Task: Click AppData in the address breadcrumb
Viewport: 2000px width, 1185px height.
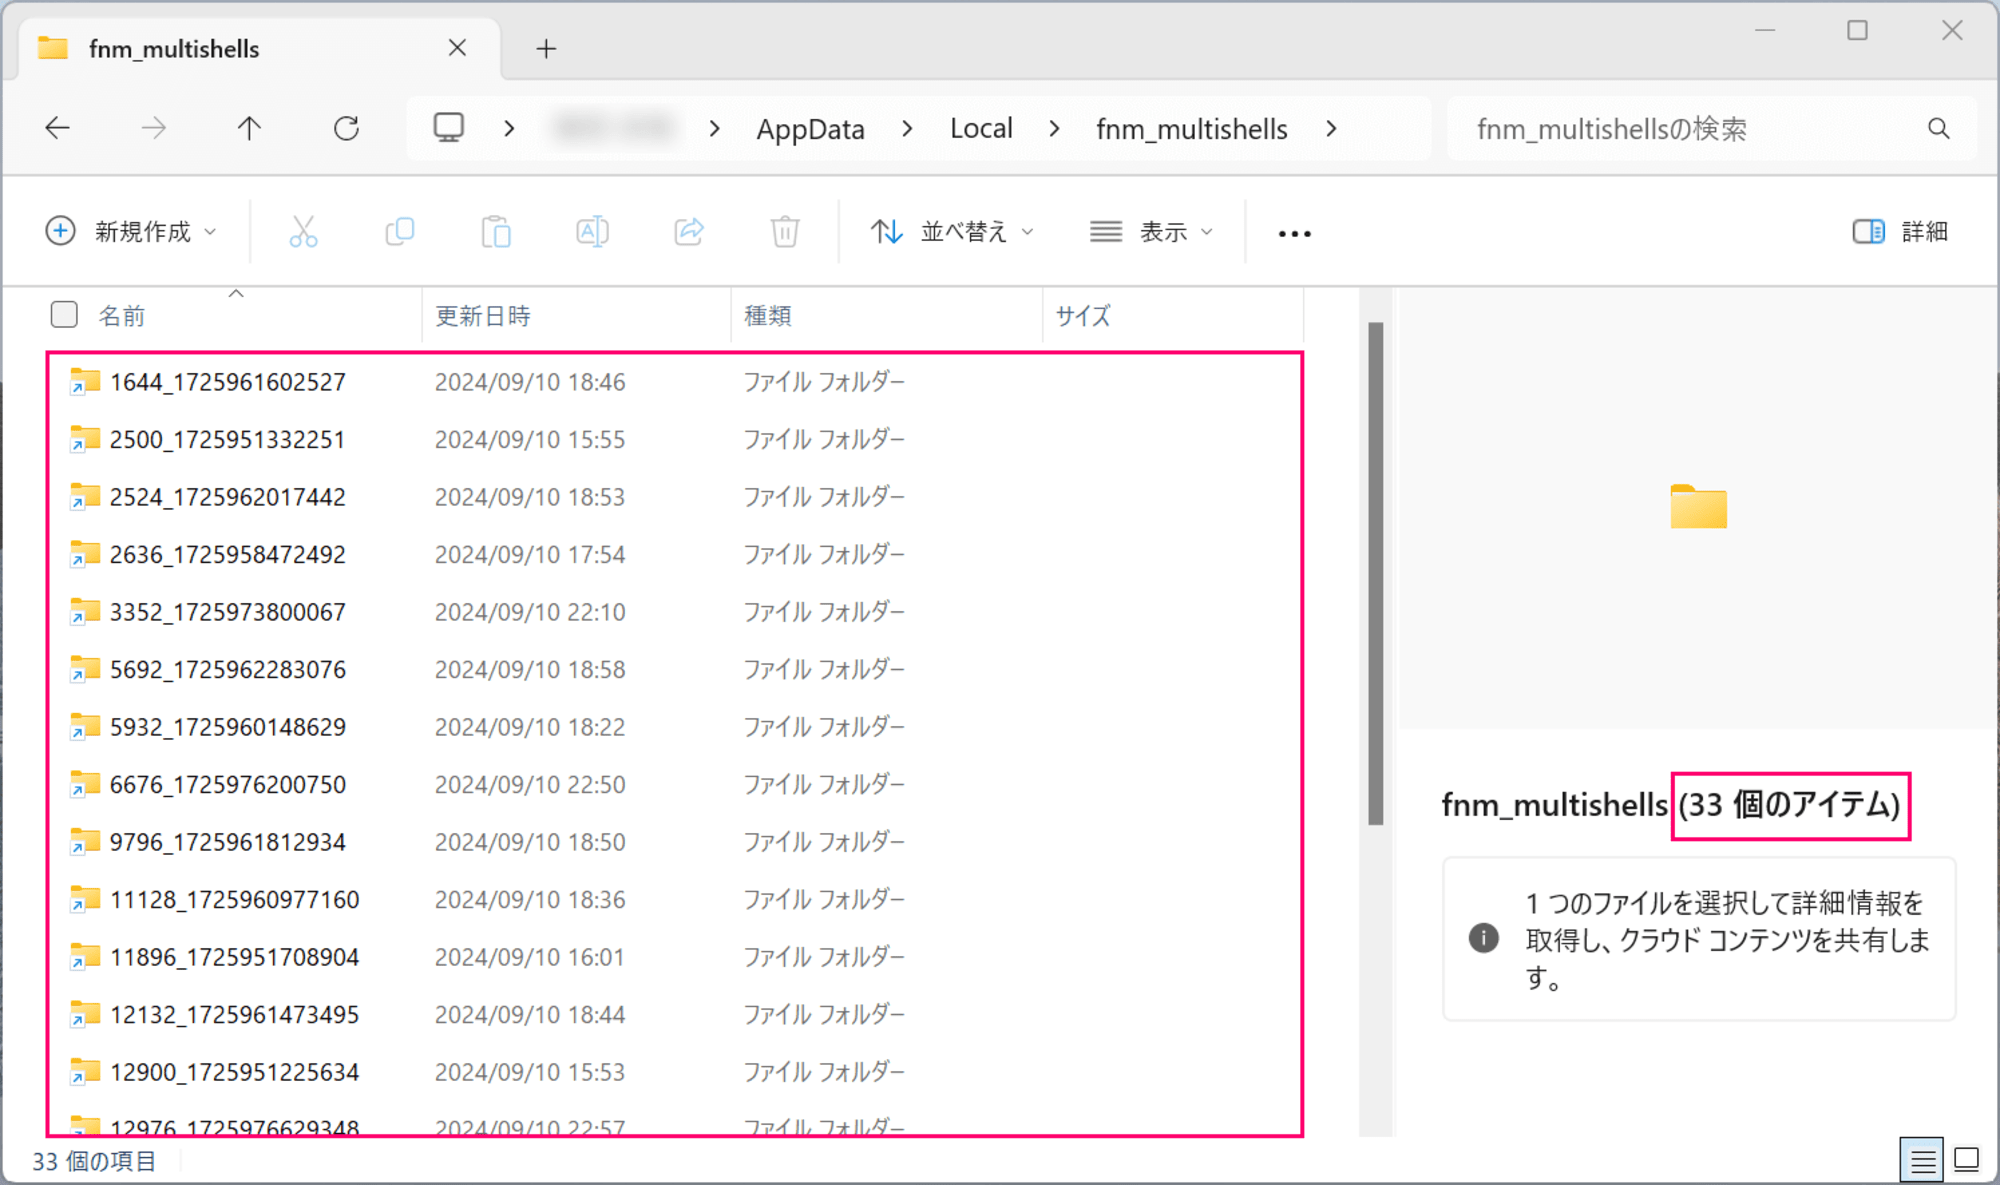Action: pos(810,129)
